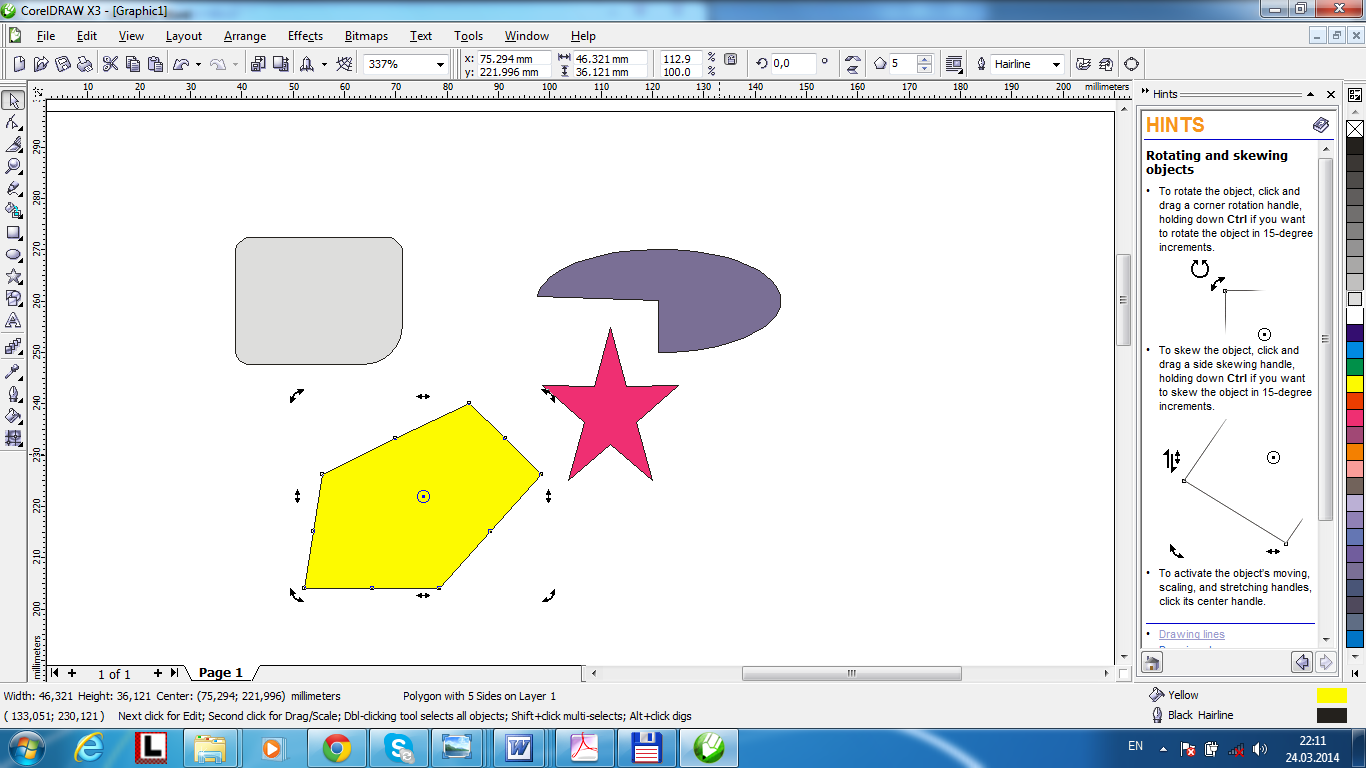This screenshot has height=768, width=1366.
Task: Click the Copy icon in toolbar
Action: pyautogui.click(x=132, y=64)
